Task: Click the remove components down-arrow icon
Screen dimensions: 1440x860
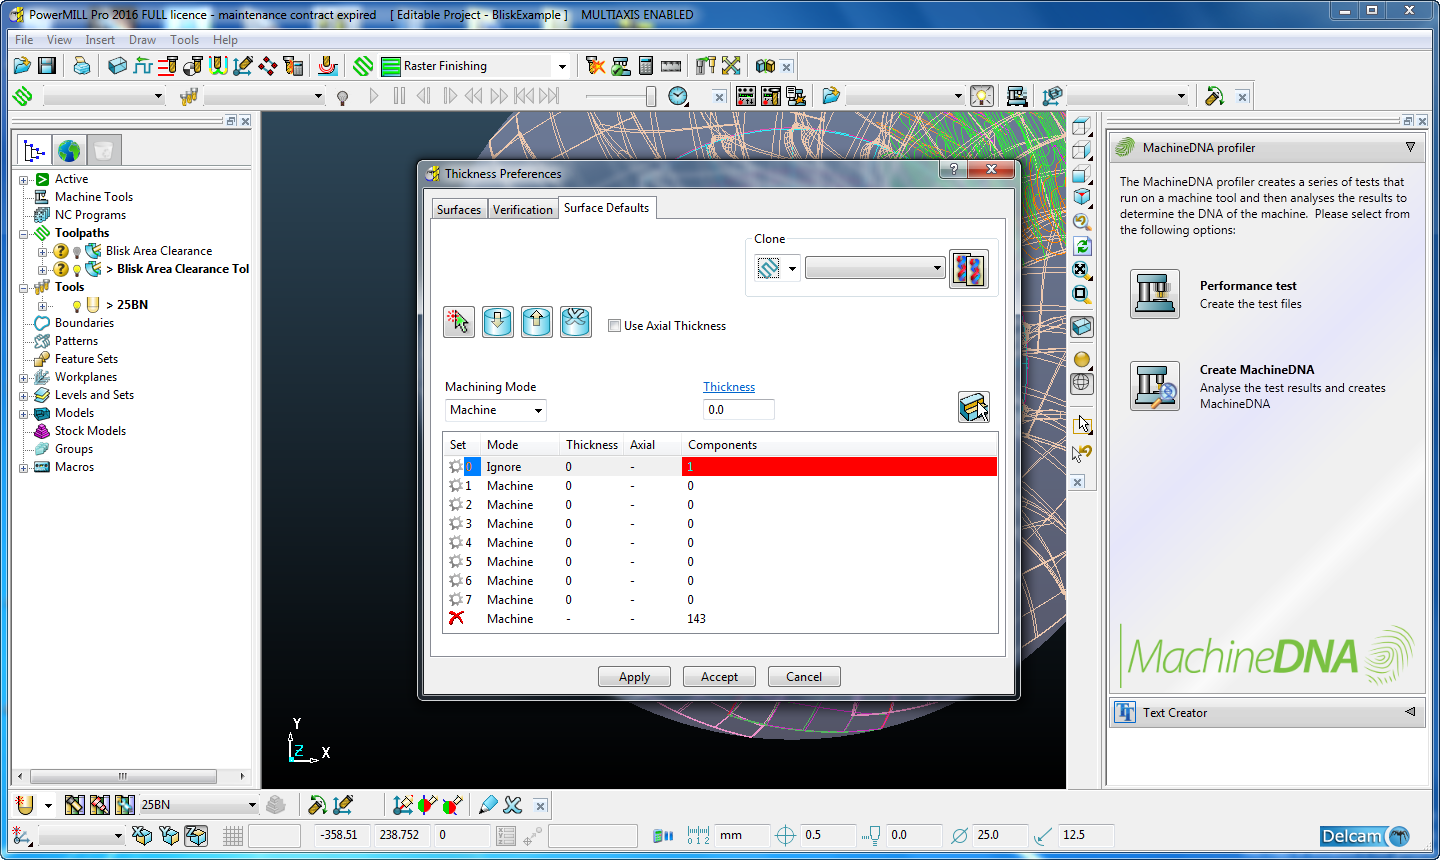Action: click(498, 322)
